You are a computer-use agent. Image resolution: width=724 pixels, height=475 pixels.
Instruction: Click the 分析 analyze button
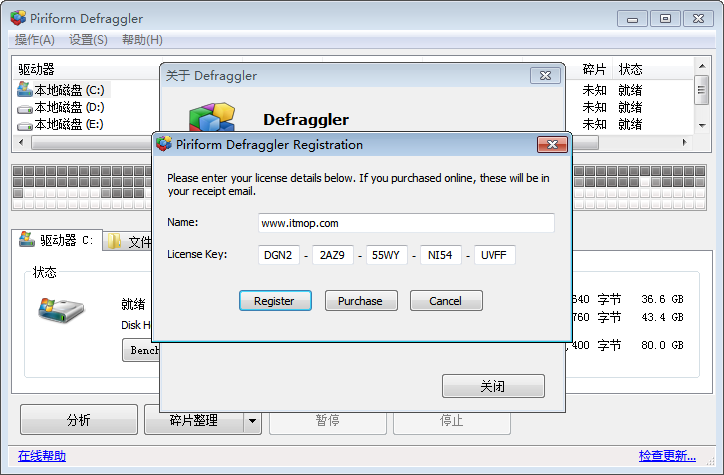(79, 420)
